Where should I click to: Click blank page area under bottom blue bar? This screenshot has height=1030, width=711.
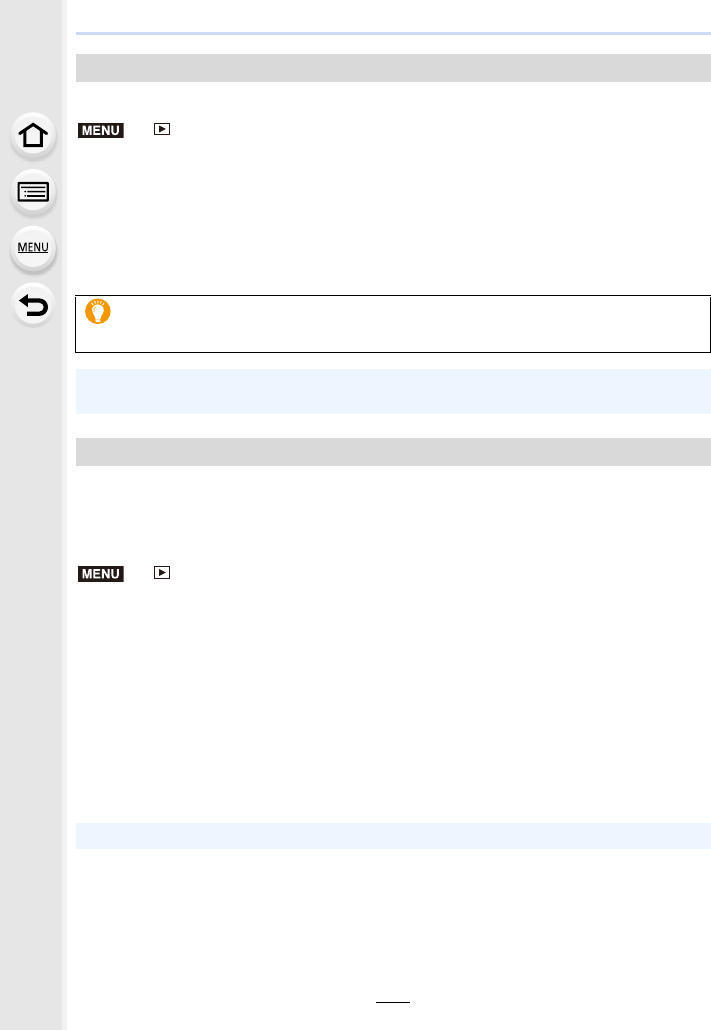pyautogui.click(x=393, y=920)
